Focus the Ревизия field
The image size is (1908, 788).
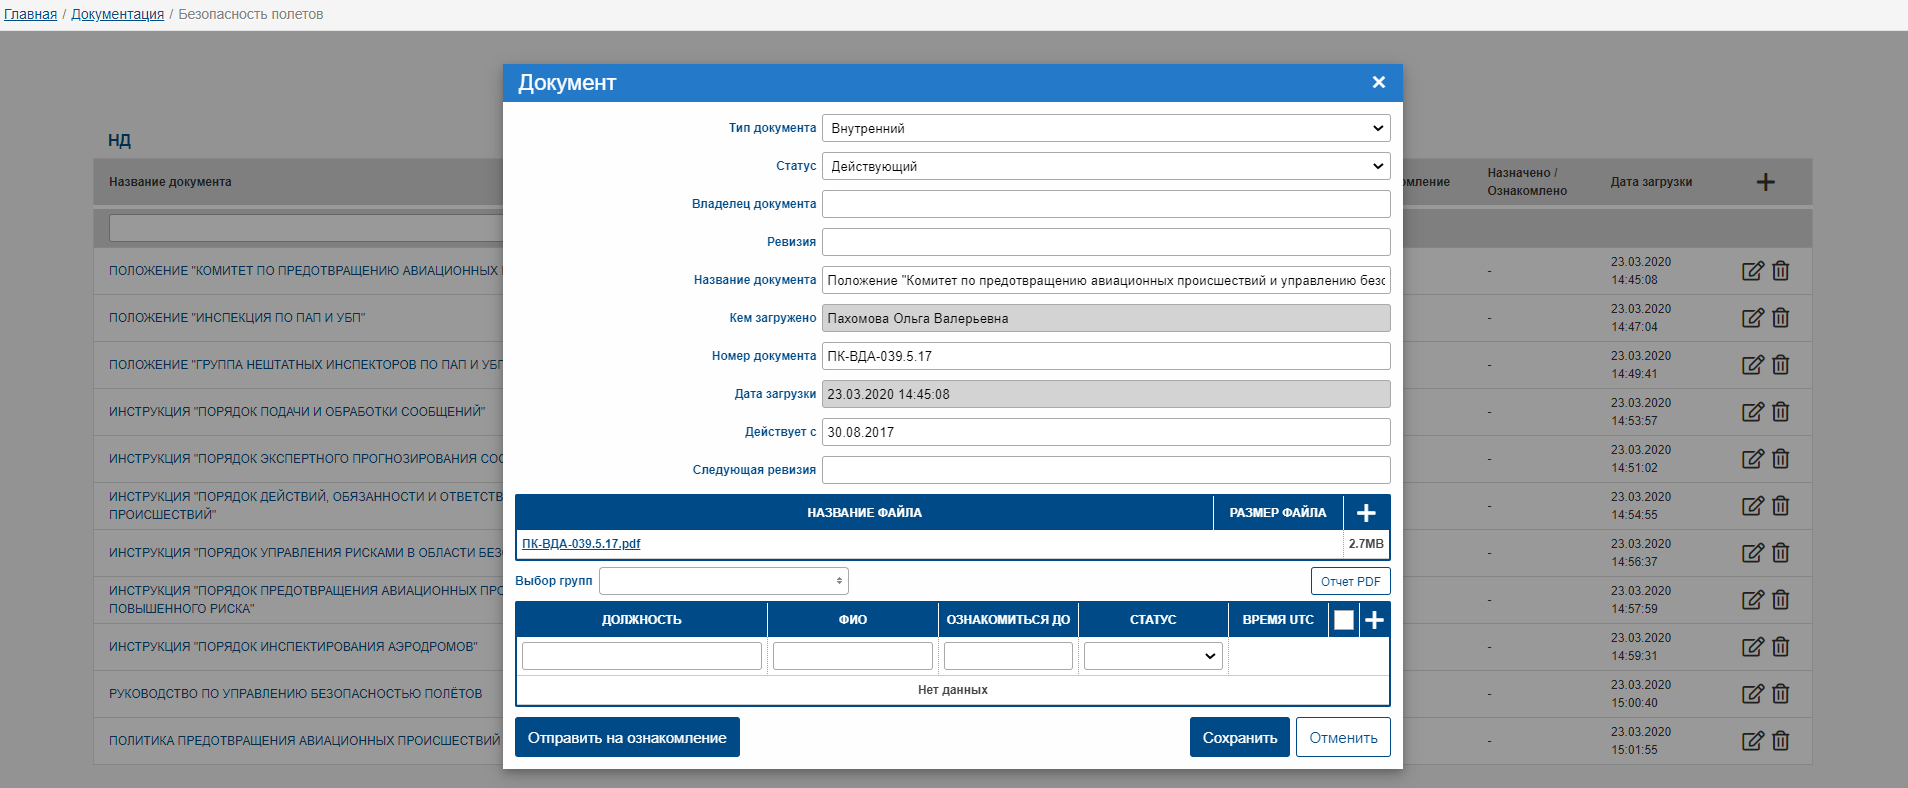1106,242
